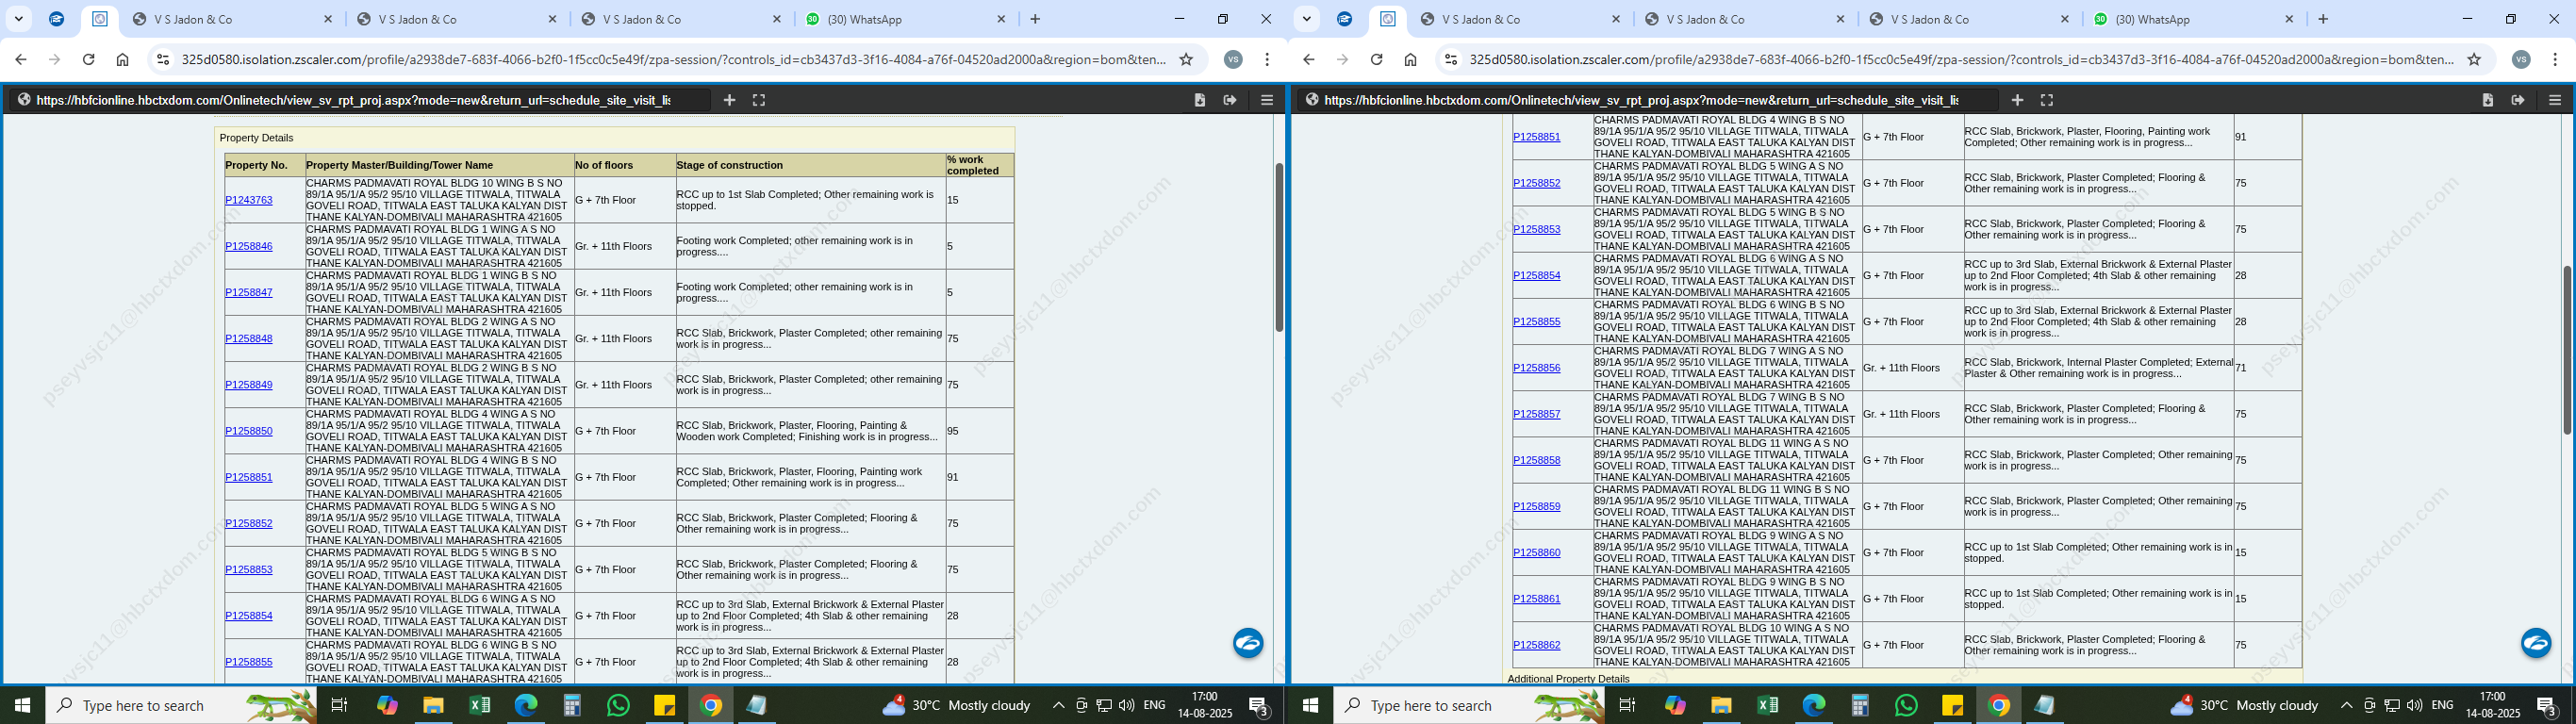This screenshot has width=2576, height=724.
Task: Click exit session icon in right isolation bar
Action: [2518, 100]
